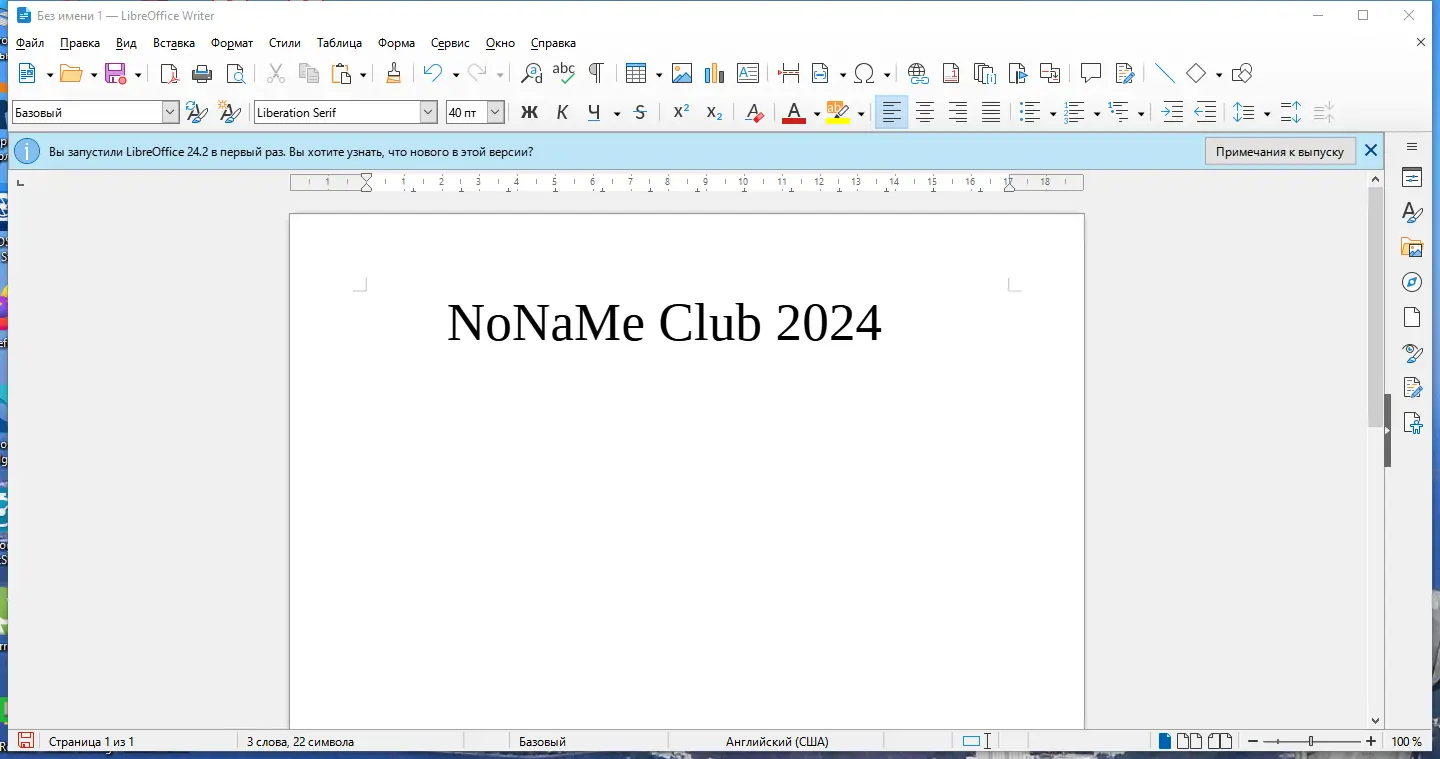Toggle bold (Ж) formatting
Viewport: 1440px width, 759px height.
(530, 113)
